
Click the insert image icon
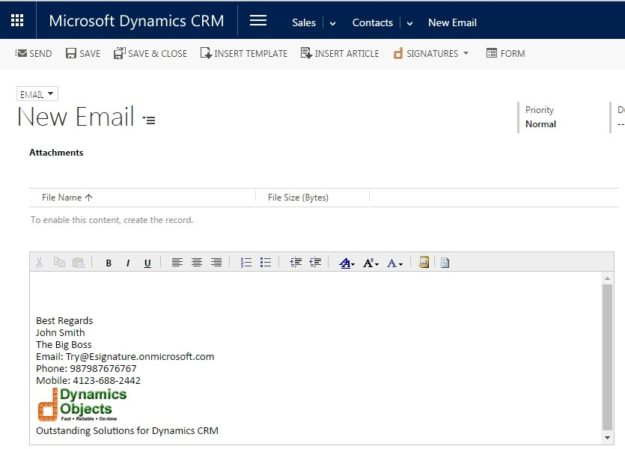tap(424, 262)
